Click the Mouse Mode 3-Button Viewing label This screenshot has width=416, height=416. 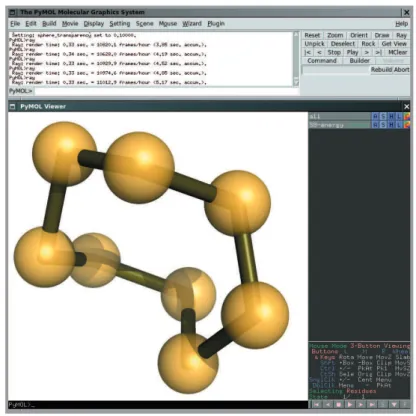click(x=359, y=346)
